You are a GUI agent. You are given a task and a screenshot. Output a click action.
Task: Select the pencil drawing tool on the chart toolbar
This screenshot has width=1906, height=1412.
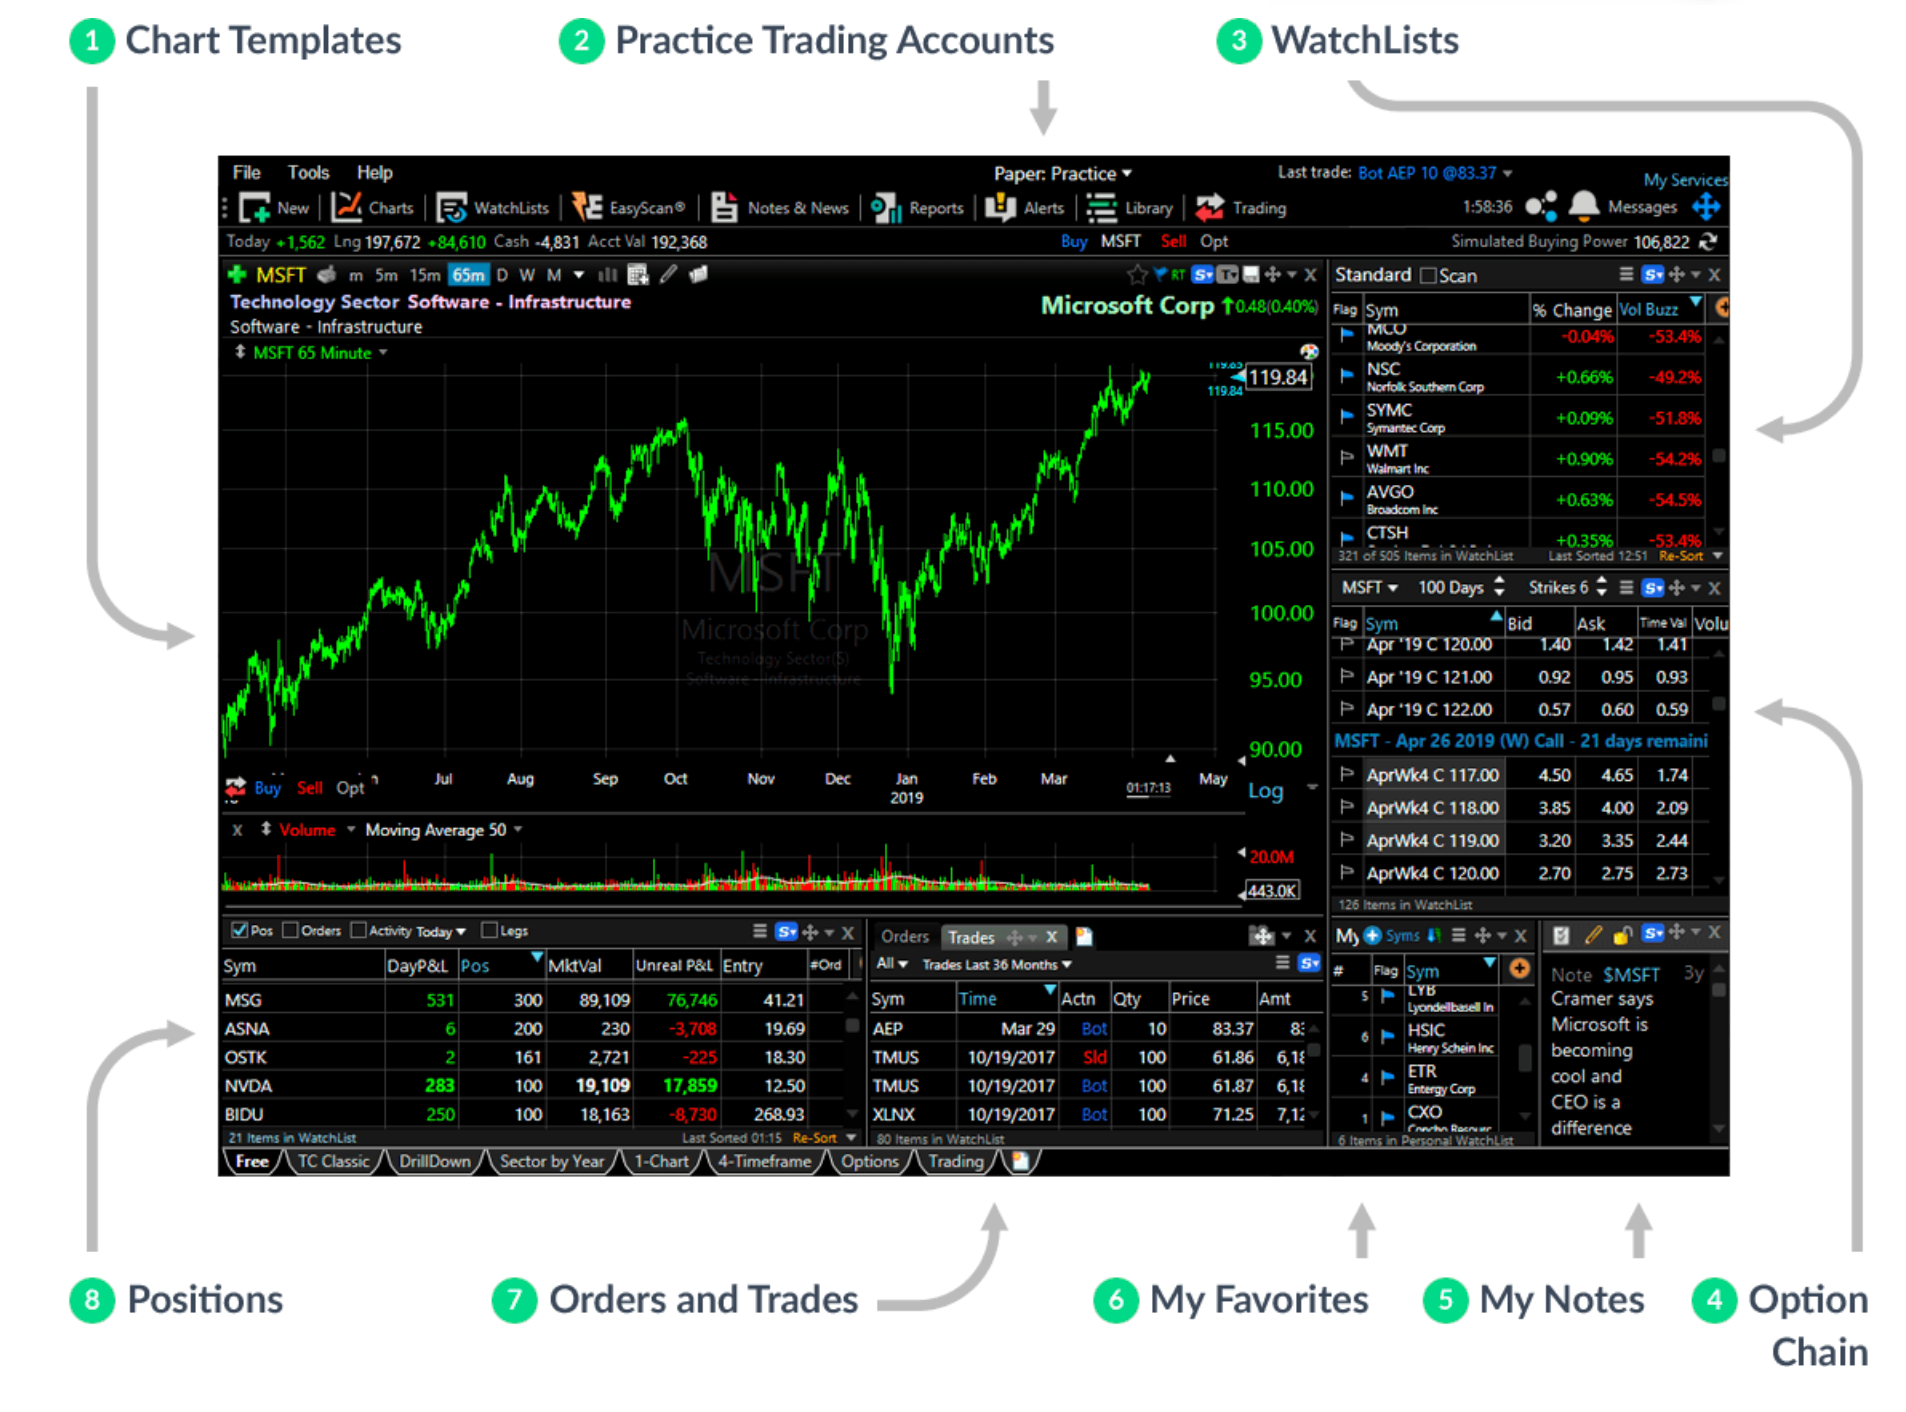[x=668, y=273]
